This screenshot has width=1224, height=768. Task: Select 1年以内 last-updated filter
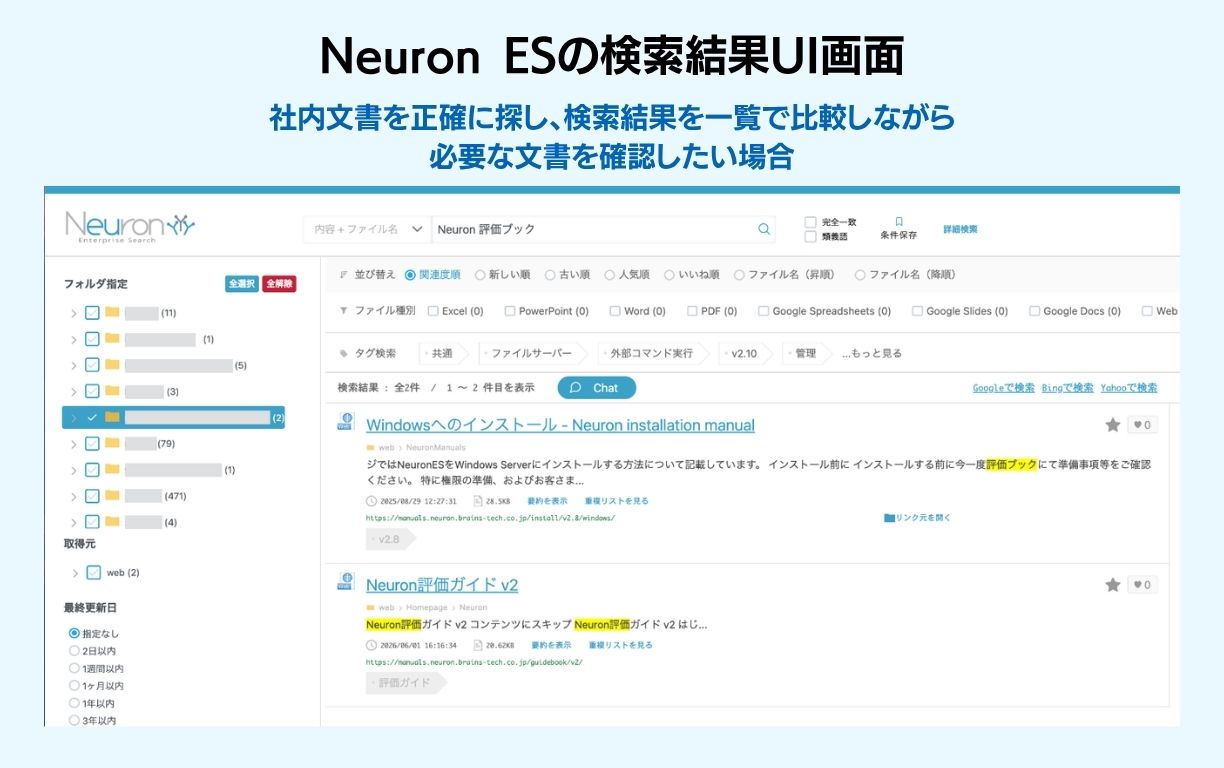pos(74,703)
